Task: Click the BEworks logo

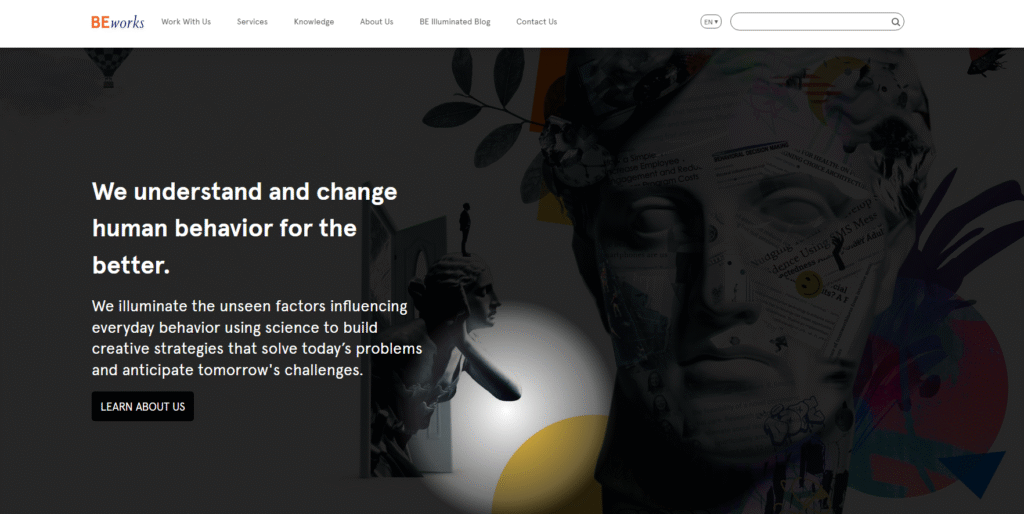Action: pos(118,22)
